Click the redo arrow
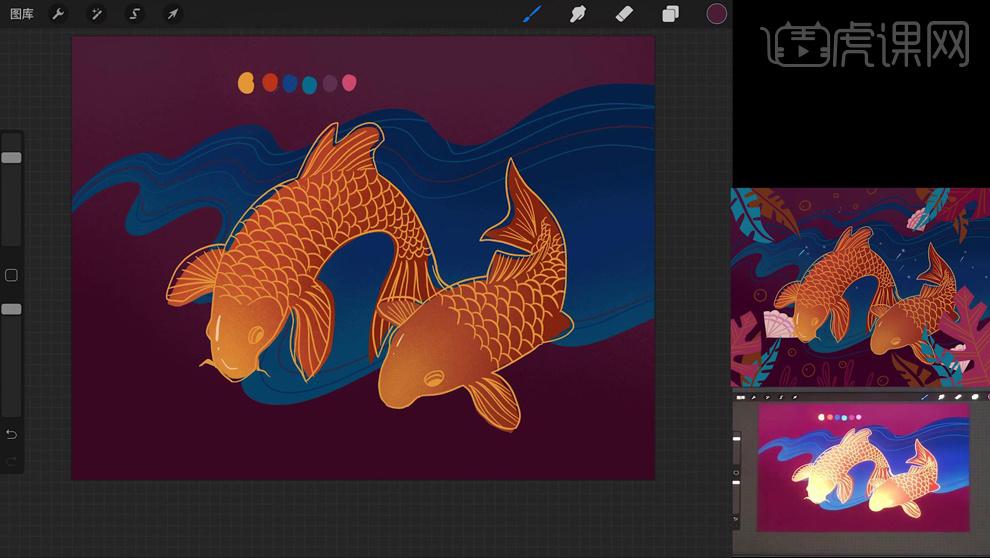This screenshot has width=990, height=558. coord(11,461)
